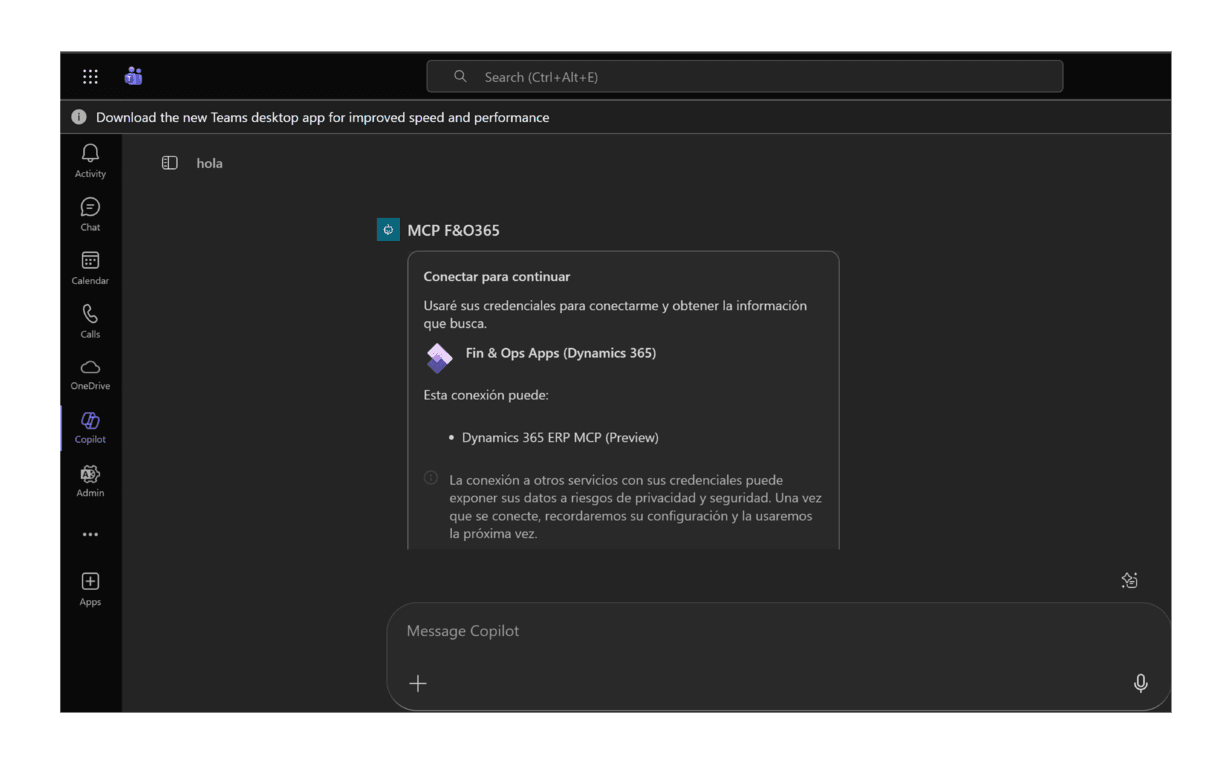The image size is (1232, 764).
Task: Click the Fin & Ops Apps connector logo
Action: click(439, 357)
